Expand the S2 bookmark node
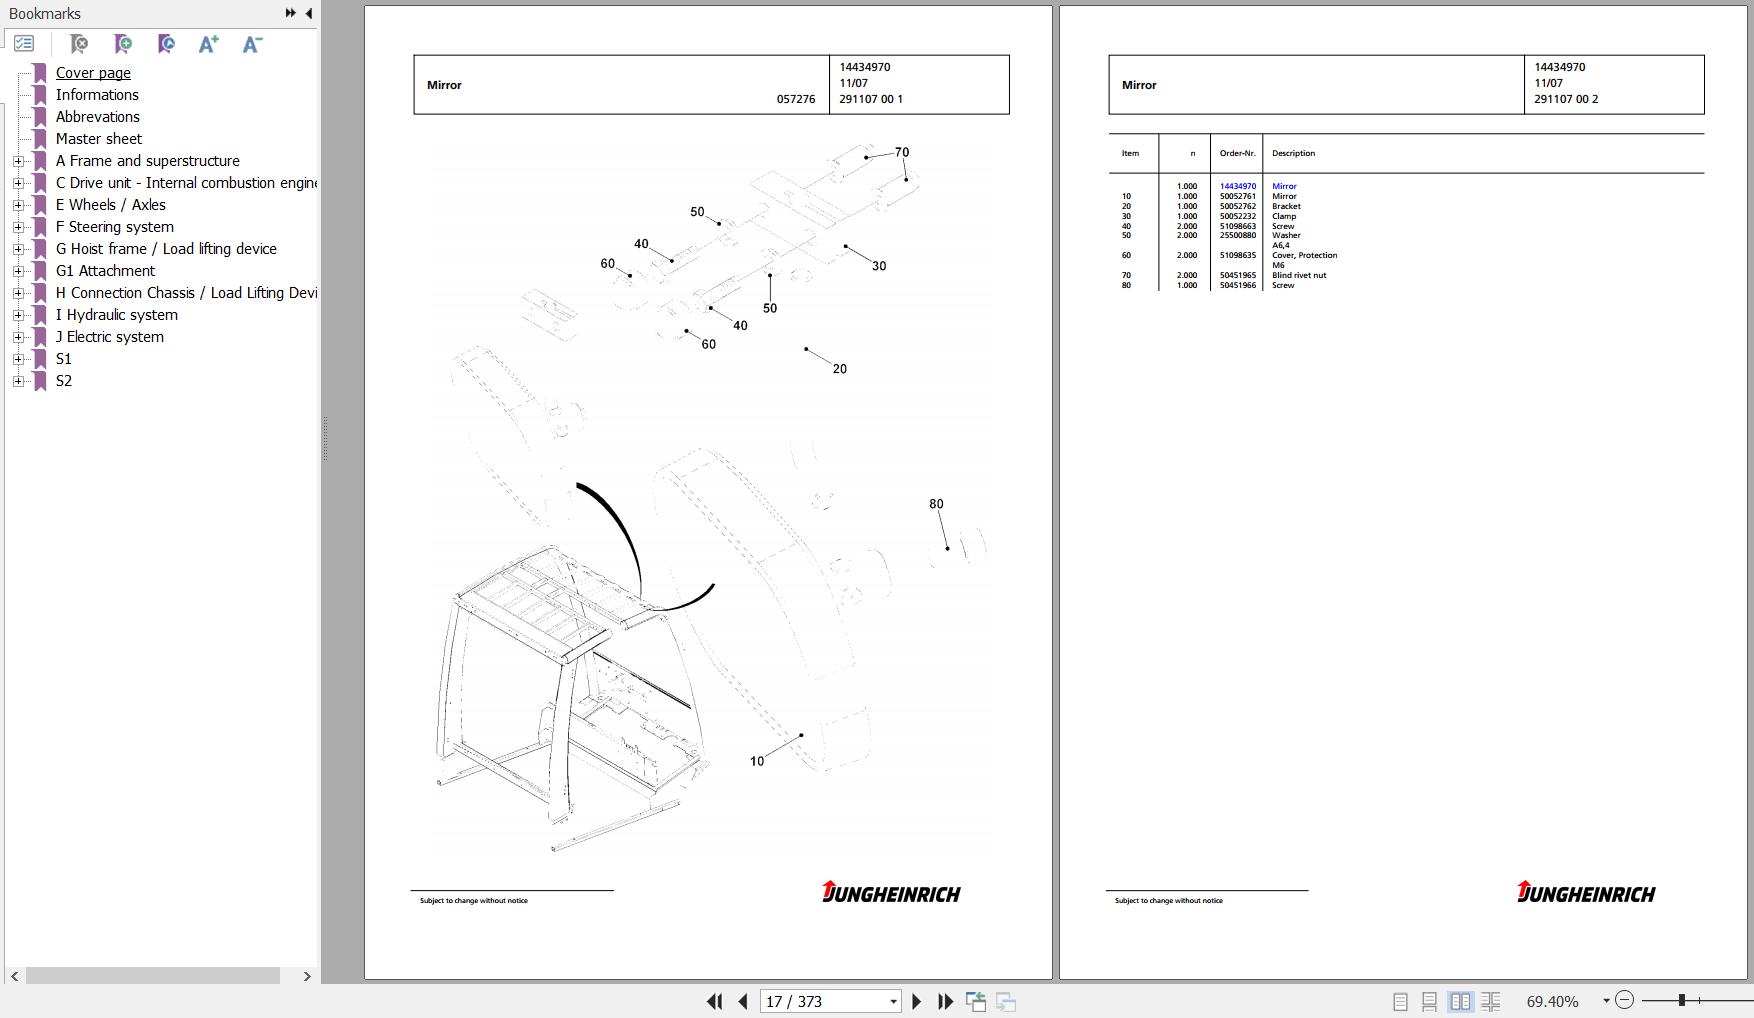1754x1018 pixels. point(18,381)
